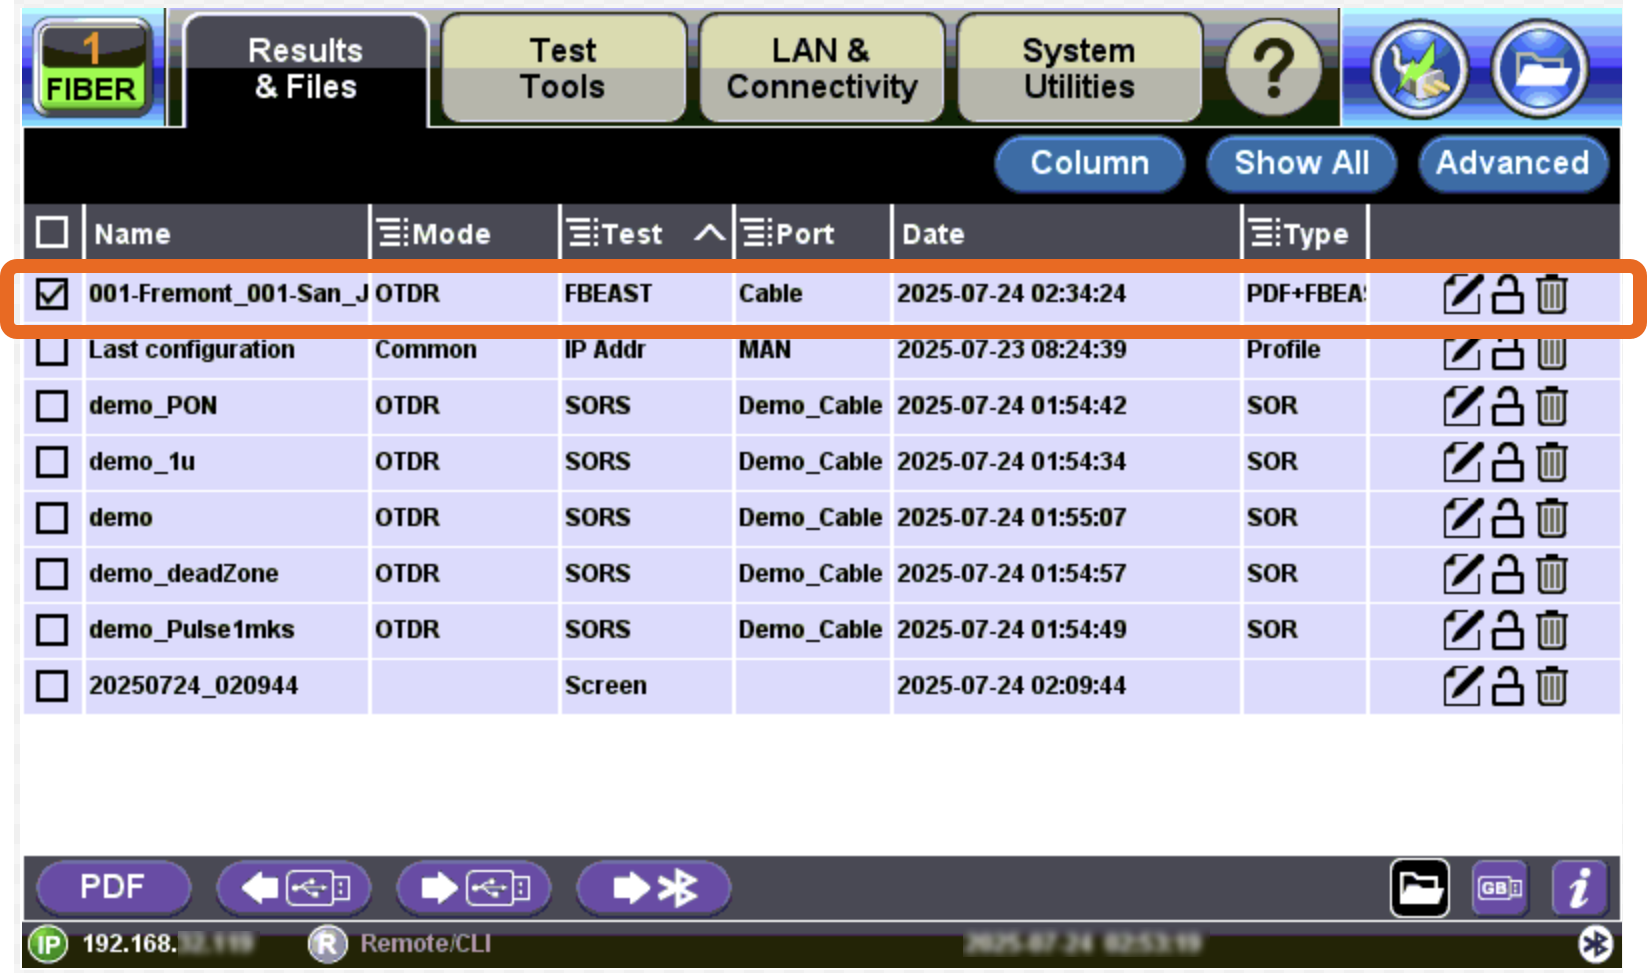The width and height of the screenshot is (1647, 973).
Task: Toggle the select-all checkbox in header
Action: tap(52, 233)
